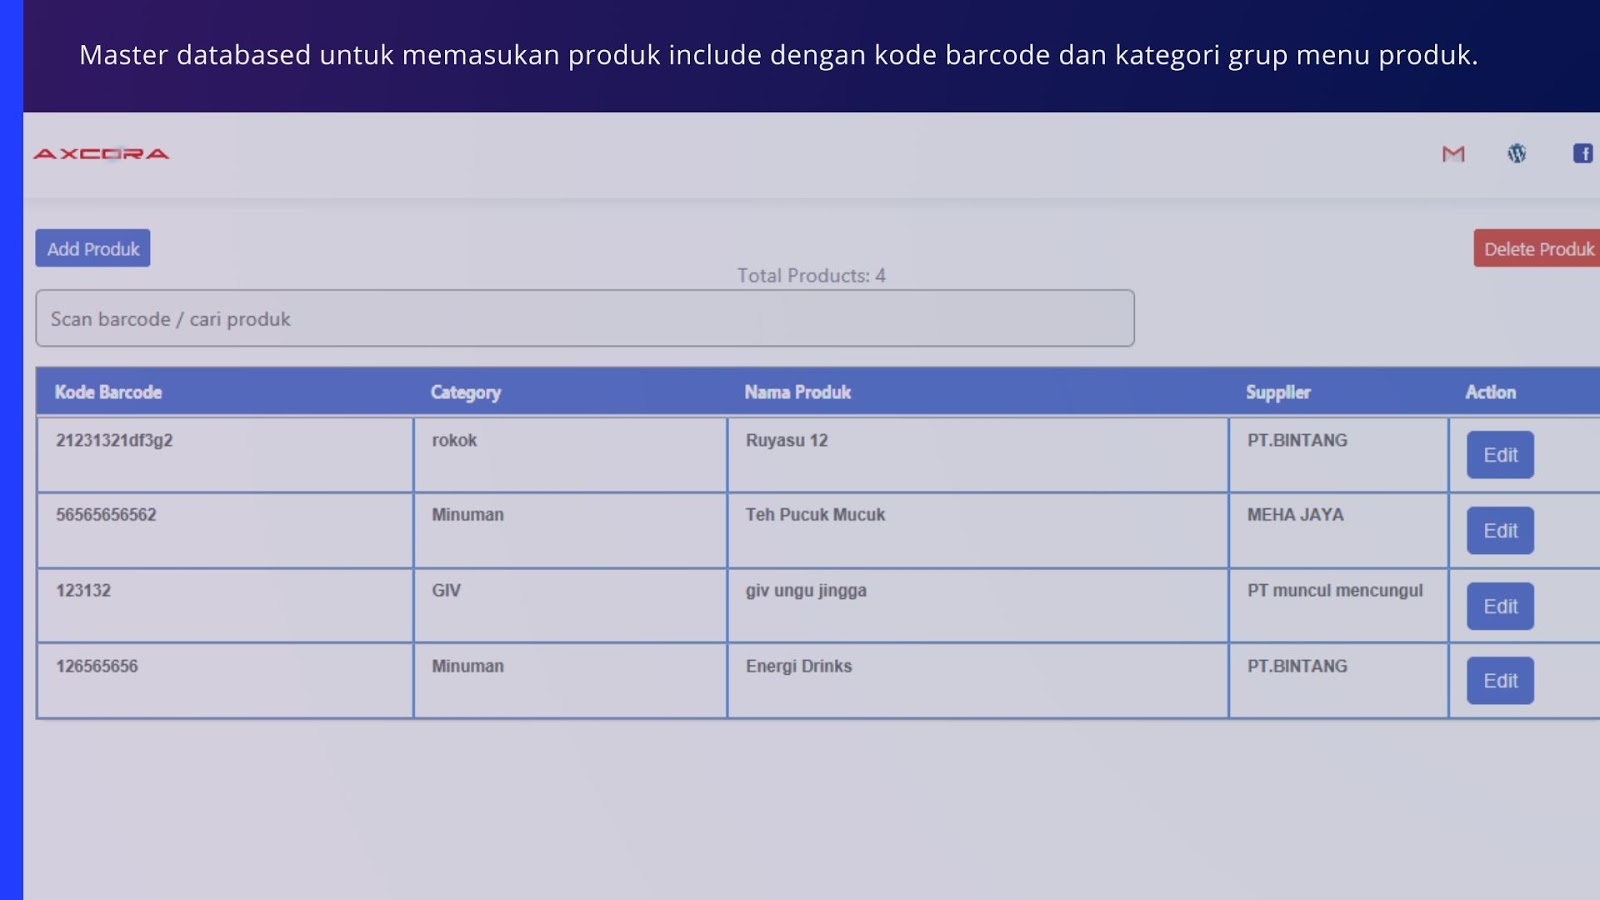
Task: Click product name giv ungu jingga
Action: pos(806,591)
